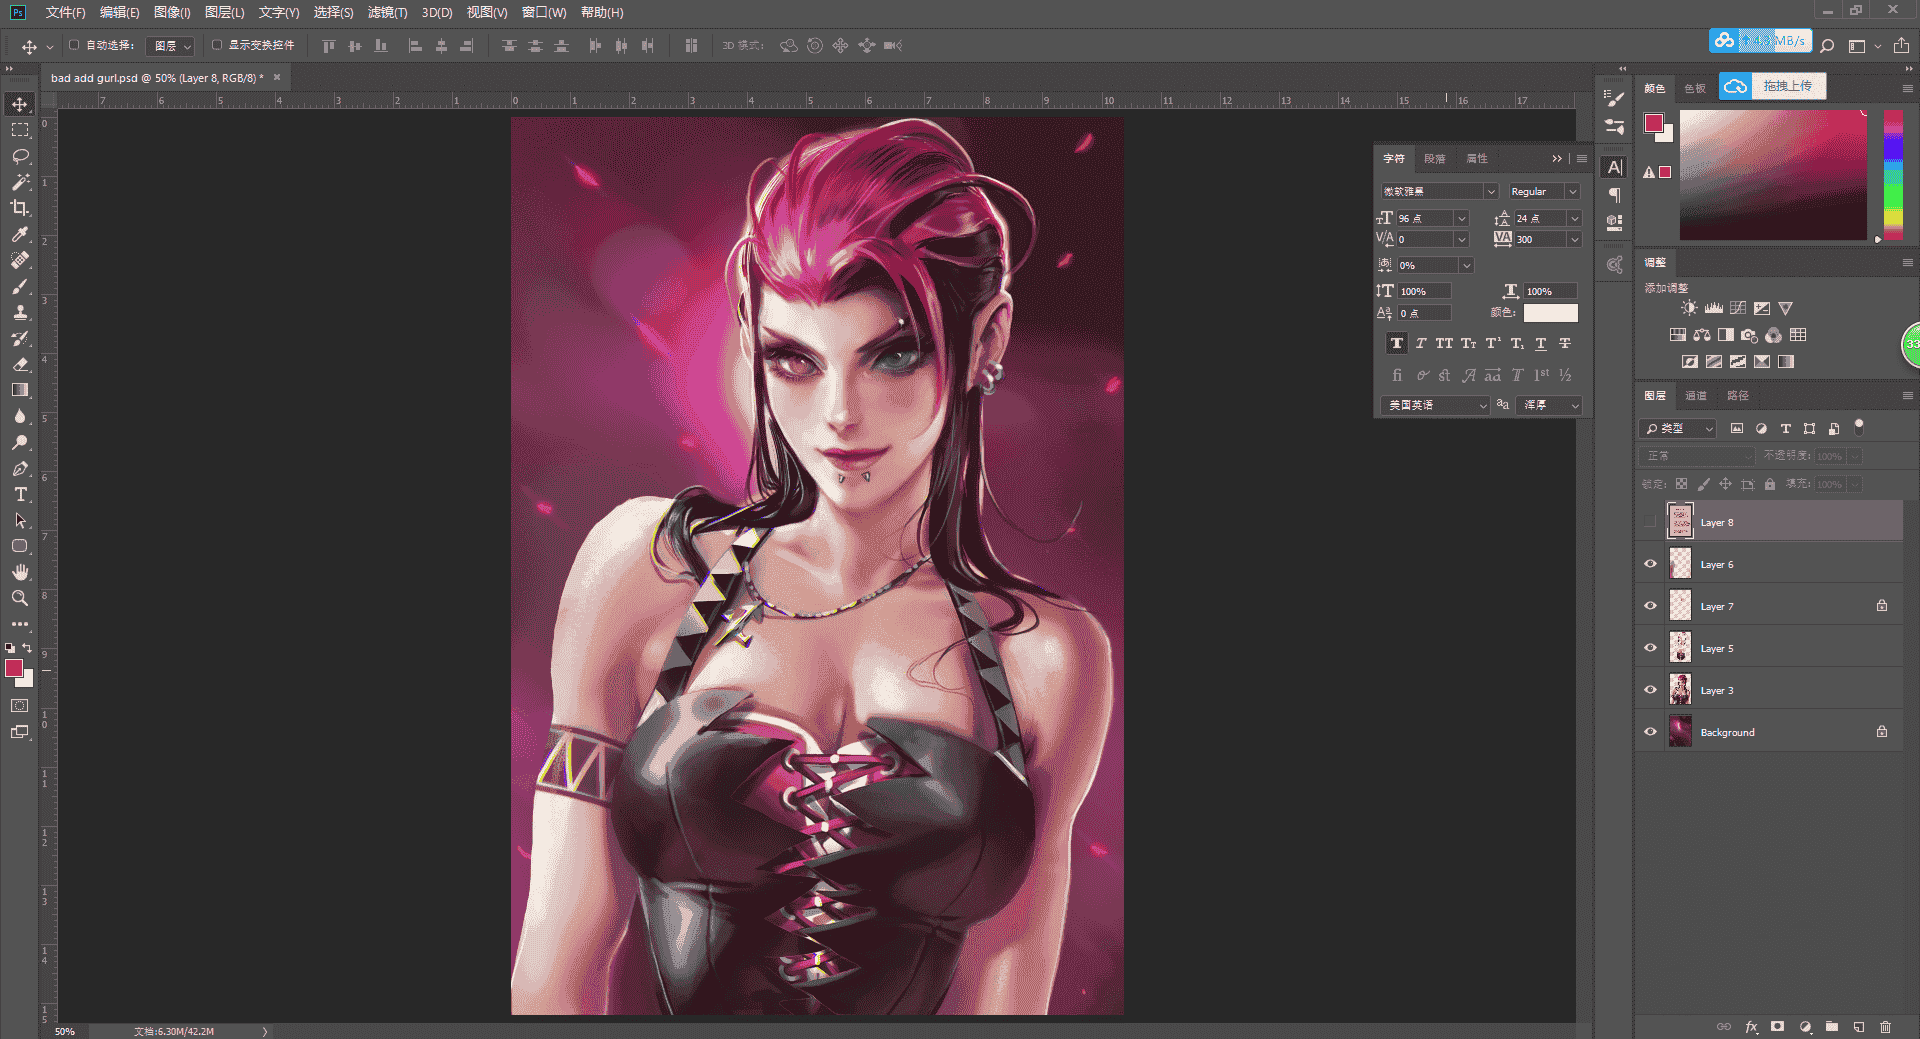This screenshot has height=1039, width=1920.
Task: Open the layer filter type dropdown
Action: point(1678,428)
